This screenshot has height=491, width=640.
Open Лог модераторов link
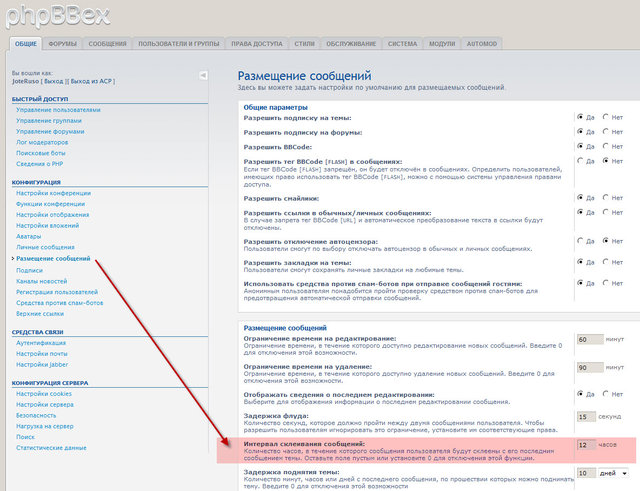42,142
